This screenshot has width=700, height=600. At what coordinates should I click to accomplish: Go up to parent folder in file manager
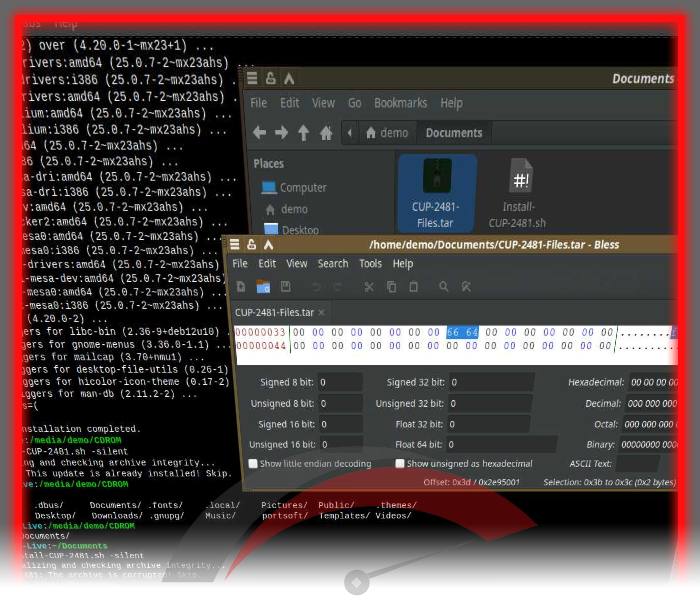(304, 133)
